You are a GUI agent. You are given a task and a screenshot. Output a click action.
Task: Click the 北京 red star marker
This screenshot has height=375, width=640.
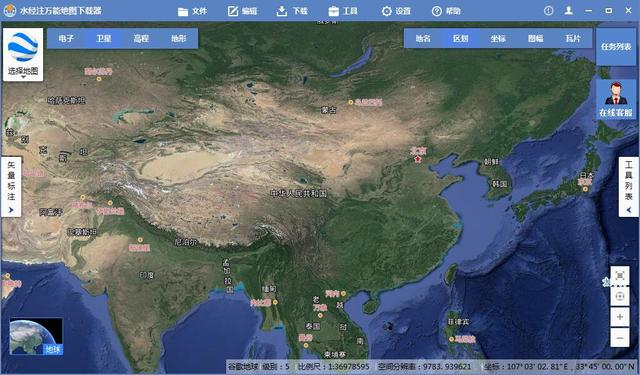418,159
